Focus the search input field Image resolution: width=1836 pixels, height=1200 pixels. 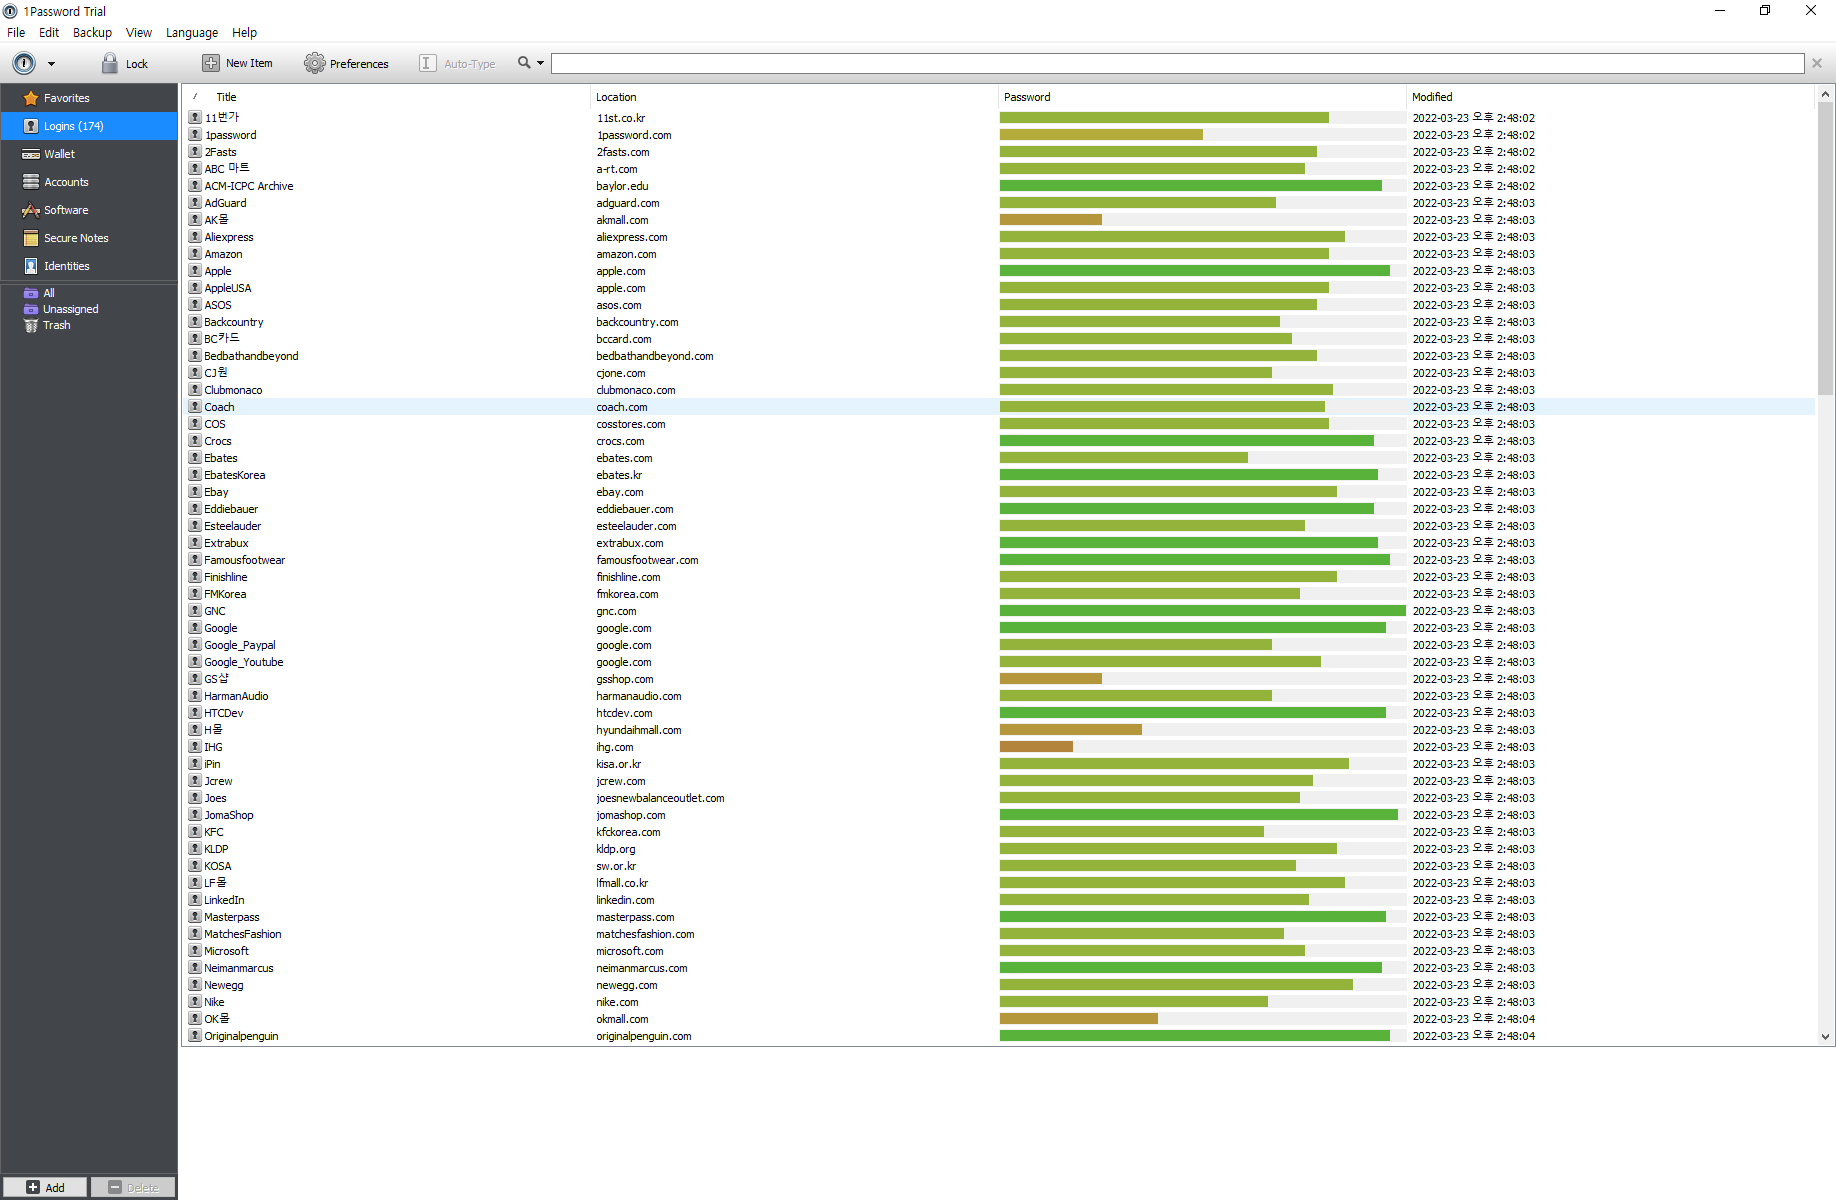[1177, 63]
